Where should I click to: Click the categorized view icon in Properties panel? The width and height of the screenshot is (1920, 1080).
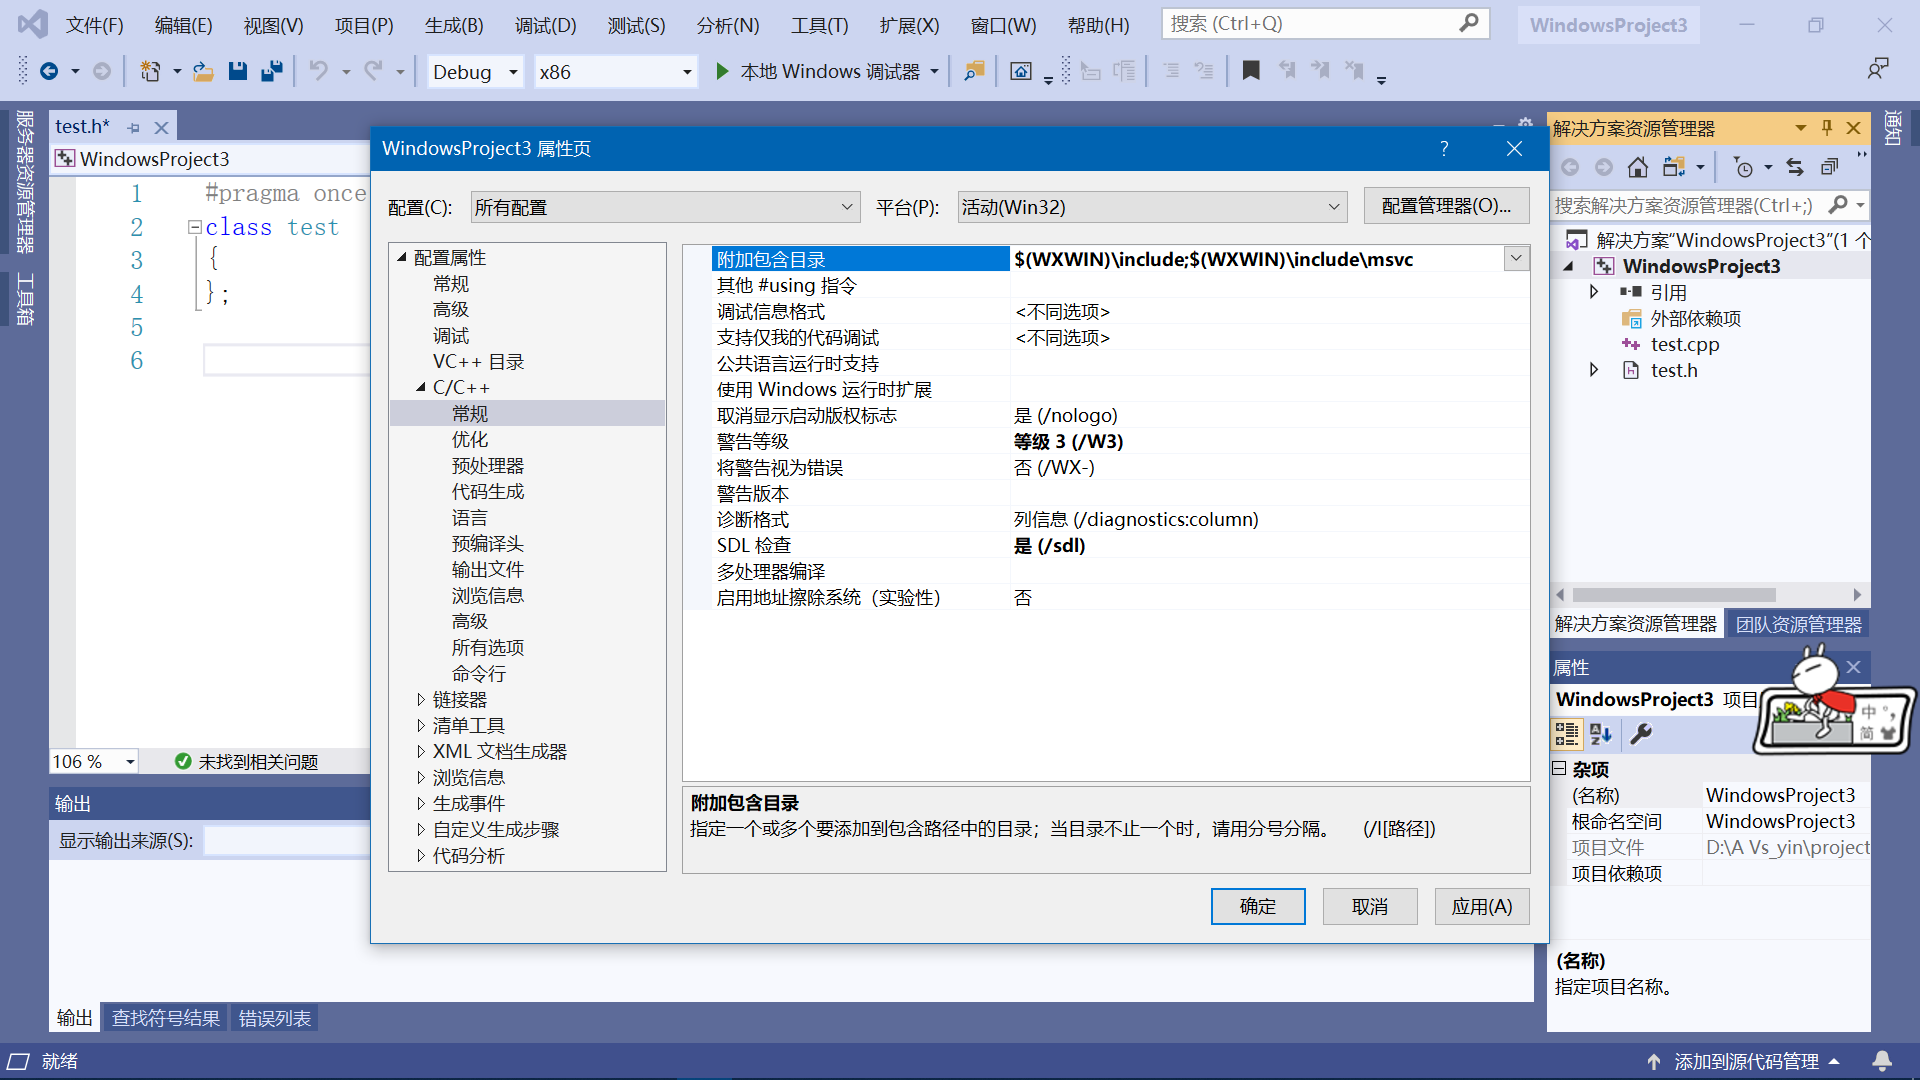(x=1567, y=734)
